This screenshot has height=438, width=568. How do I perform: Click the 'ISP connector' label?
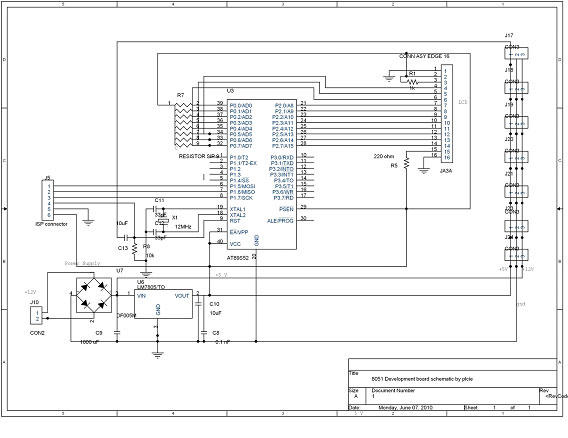pos(51,224)
